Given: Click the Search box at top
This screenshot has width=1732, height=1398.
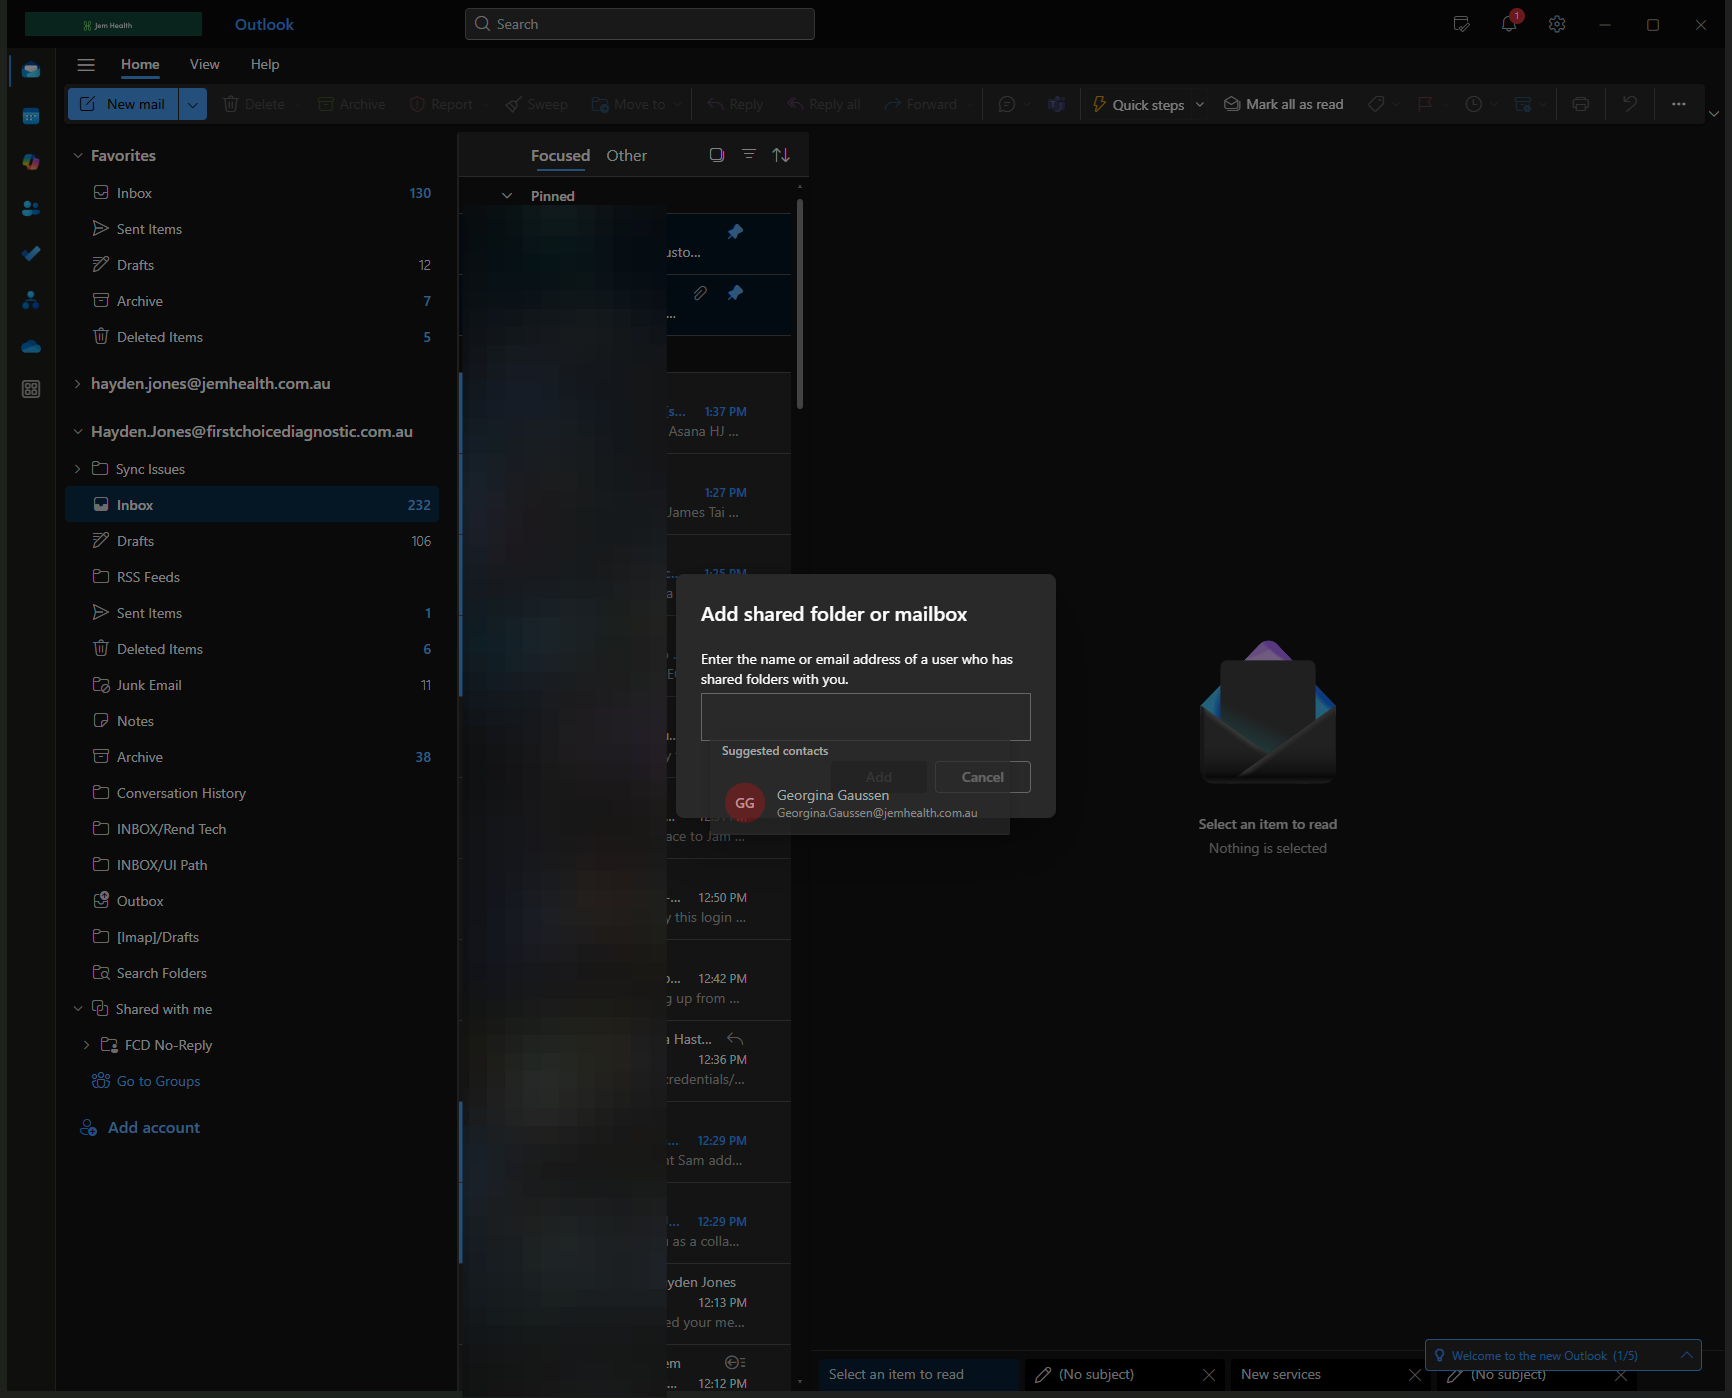Looking at the screenshot, I should point(640,24).
